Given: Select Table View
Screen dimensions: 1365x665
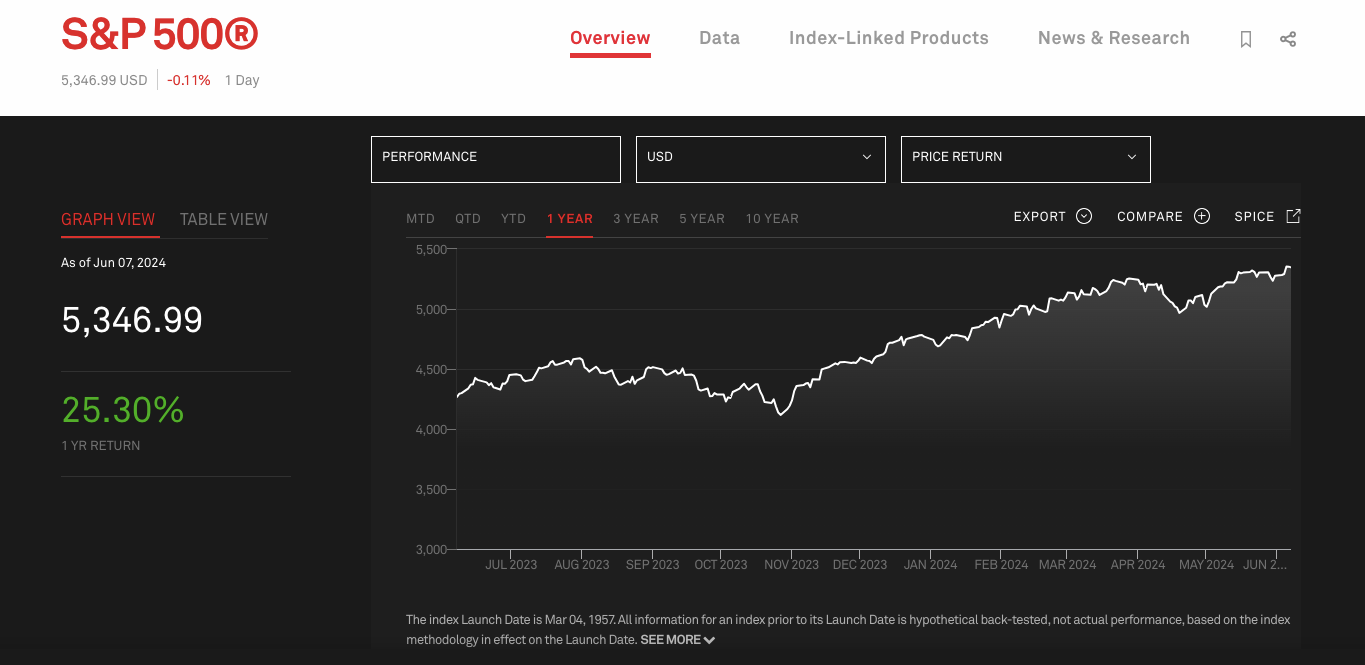Looking at the screenshot, I should [x=224, y=219].
